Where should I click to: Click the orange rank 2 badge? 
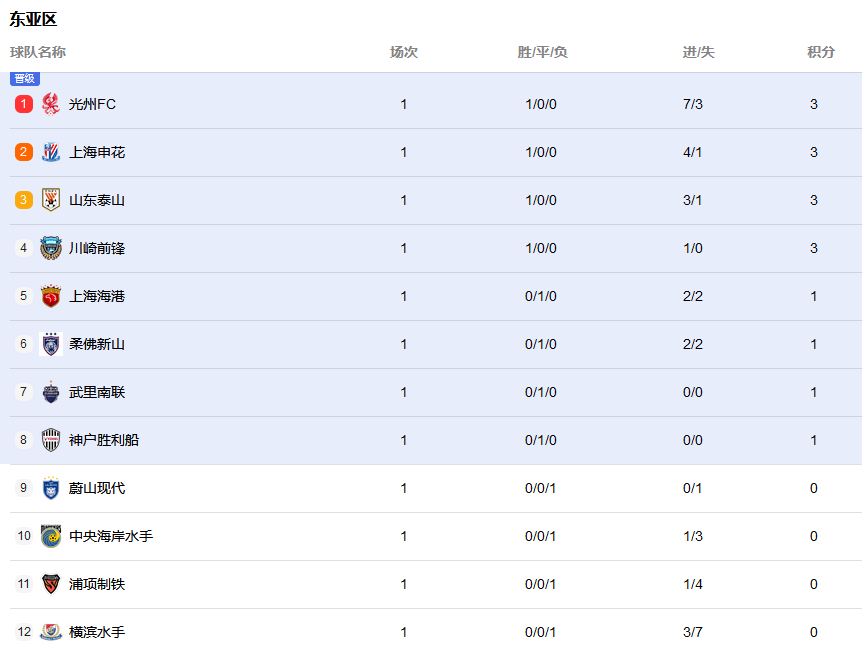click(x=24, y=152)
